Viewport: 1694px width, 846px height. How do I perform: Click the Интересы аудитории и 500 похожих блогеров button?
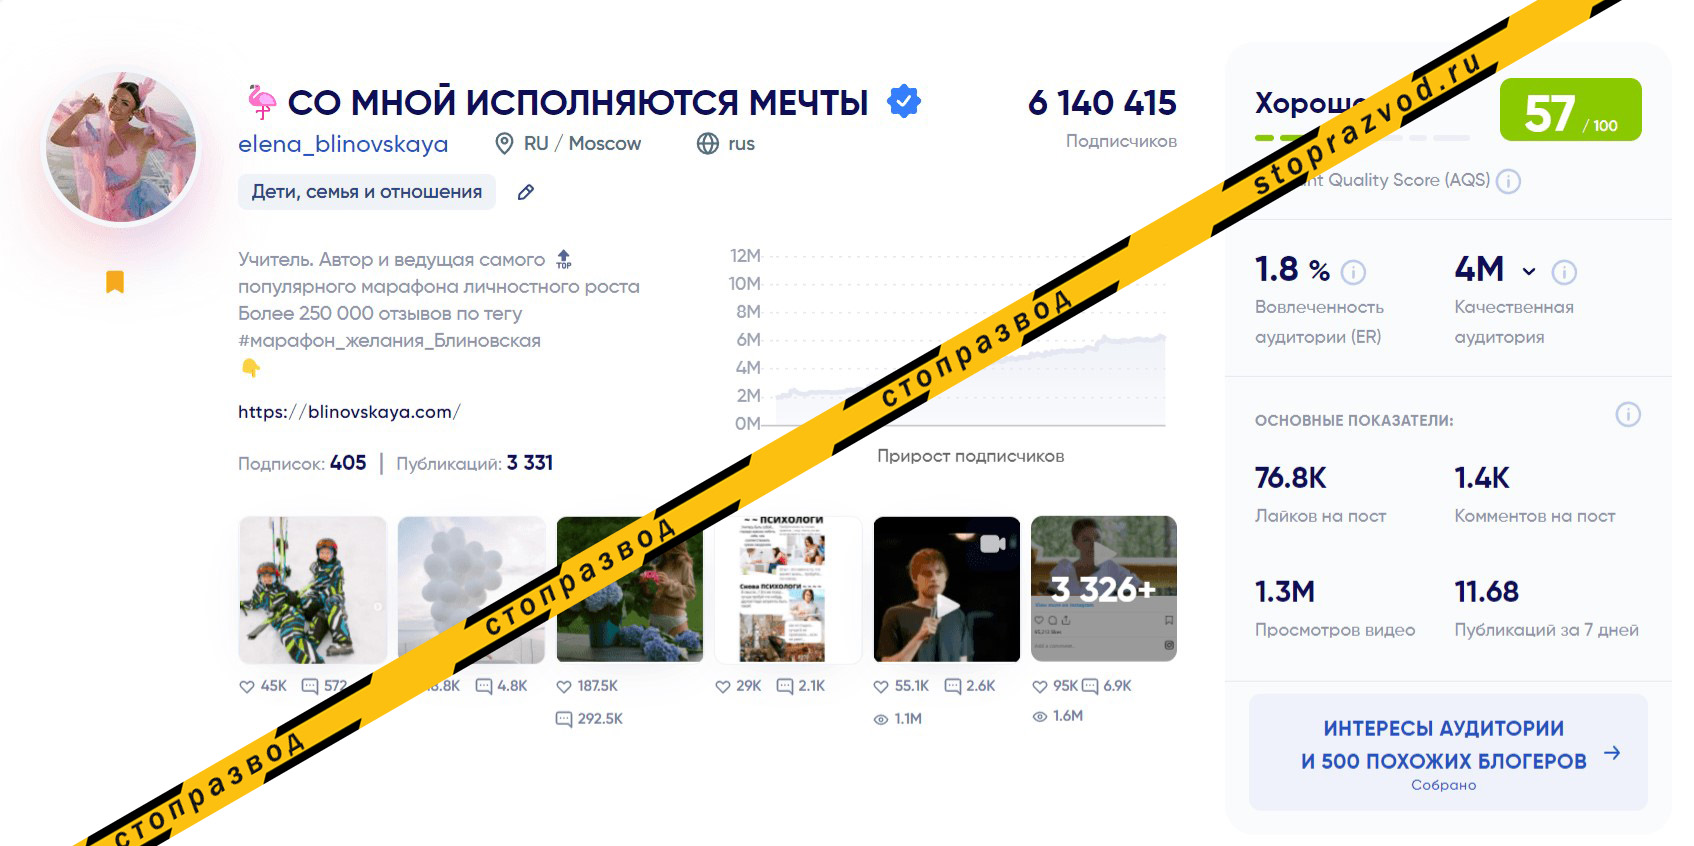coord(1447,752)
